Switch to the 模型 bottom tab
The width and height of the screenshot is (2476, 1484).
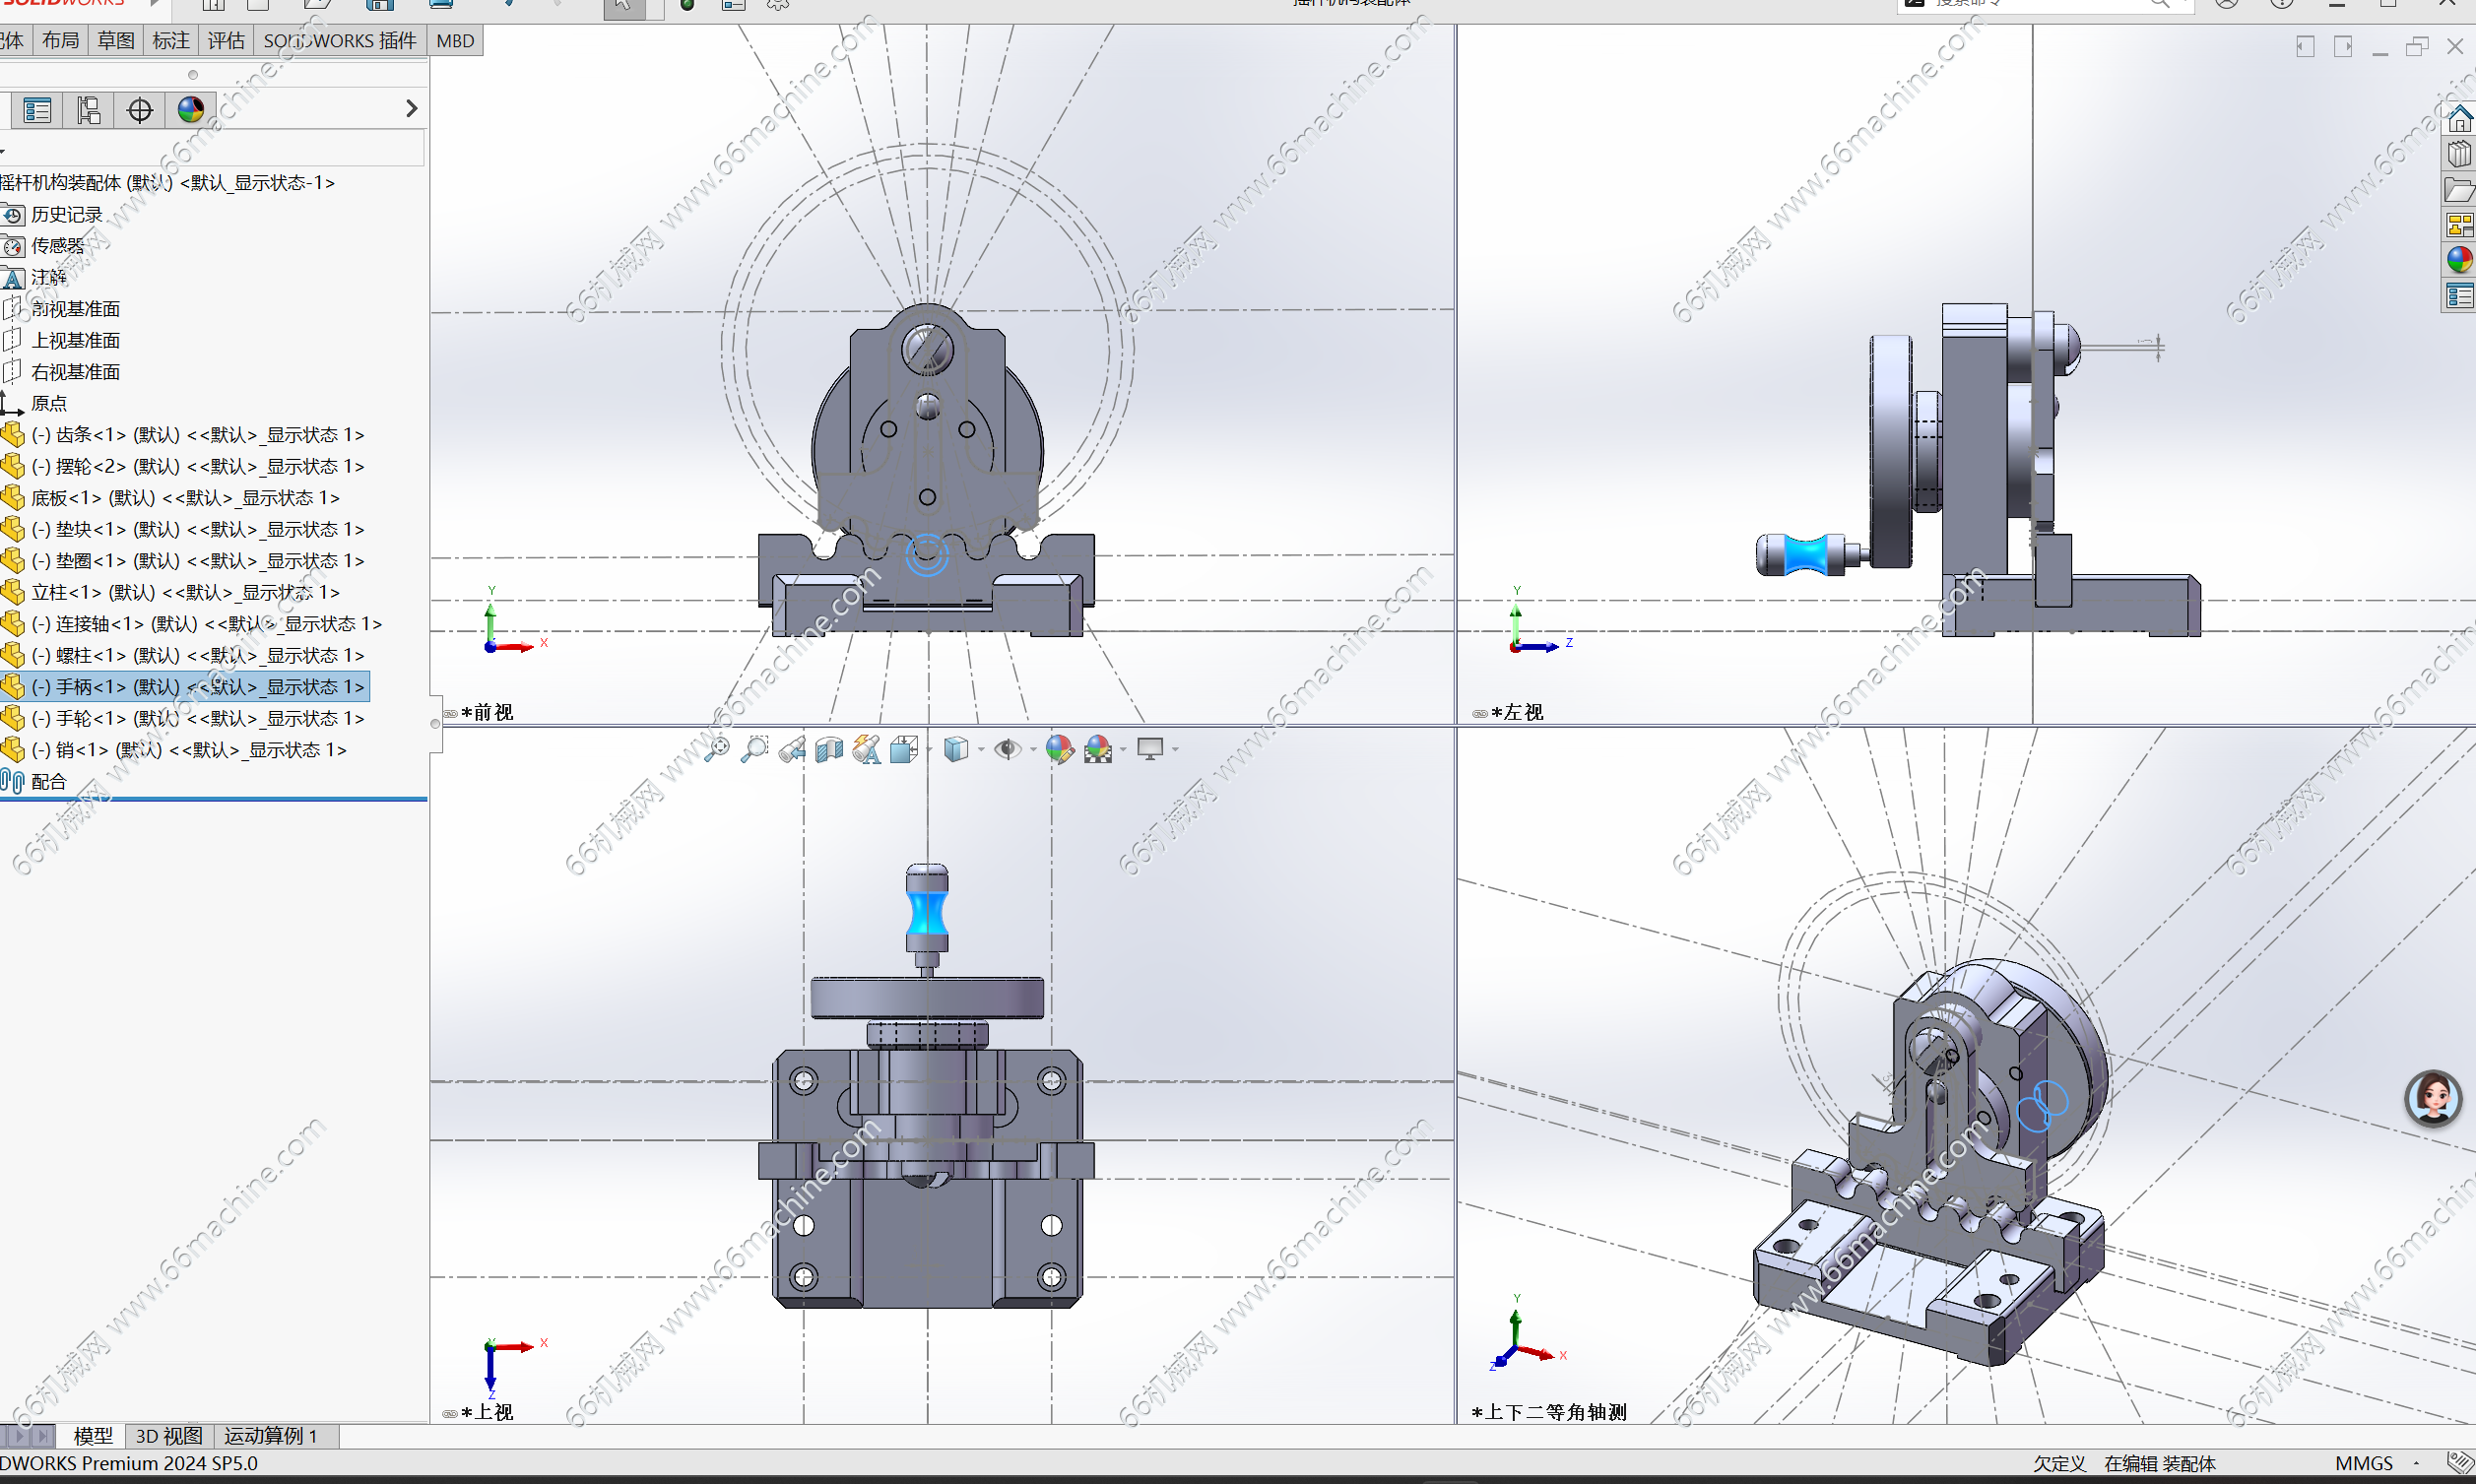[93, 1436]
